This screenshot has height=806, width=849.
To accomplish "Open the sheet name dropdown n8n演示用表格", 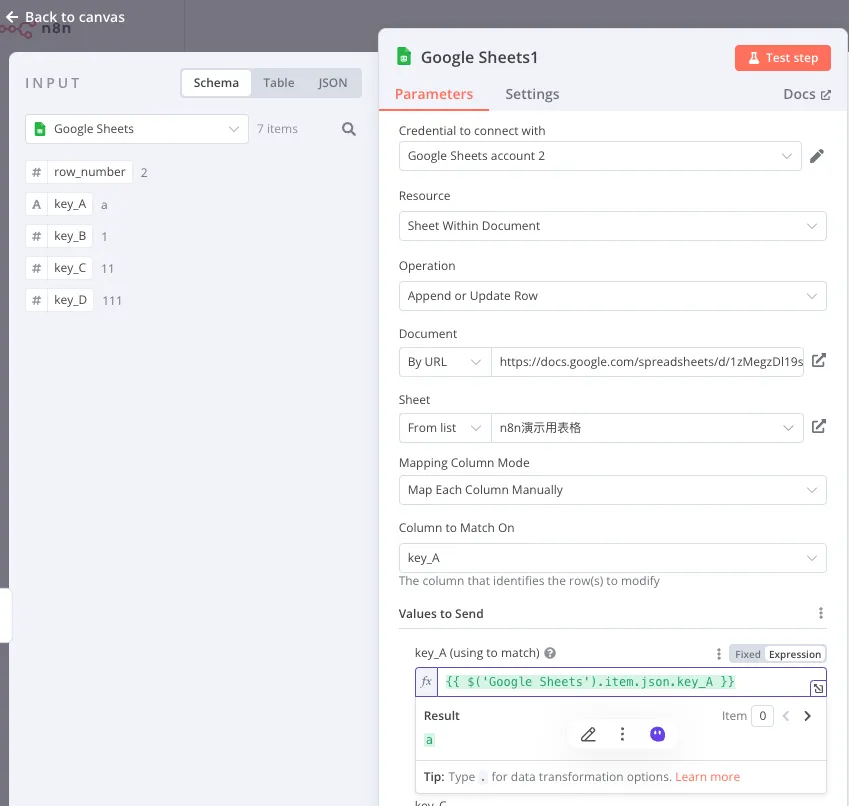I will point(647,428).
